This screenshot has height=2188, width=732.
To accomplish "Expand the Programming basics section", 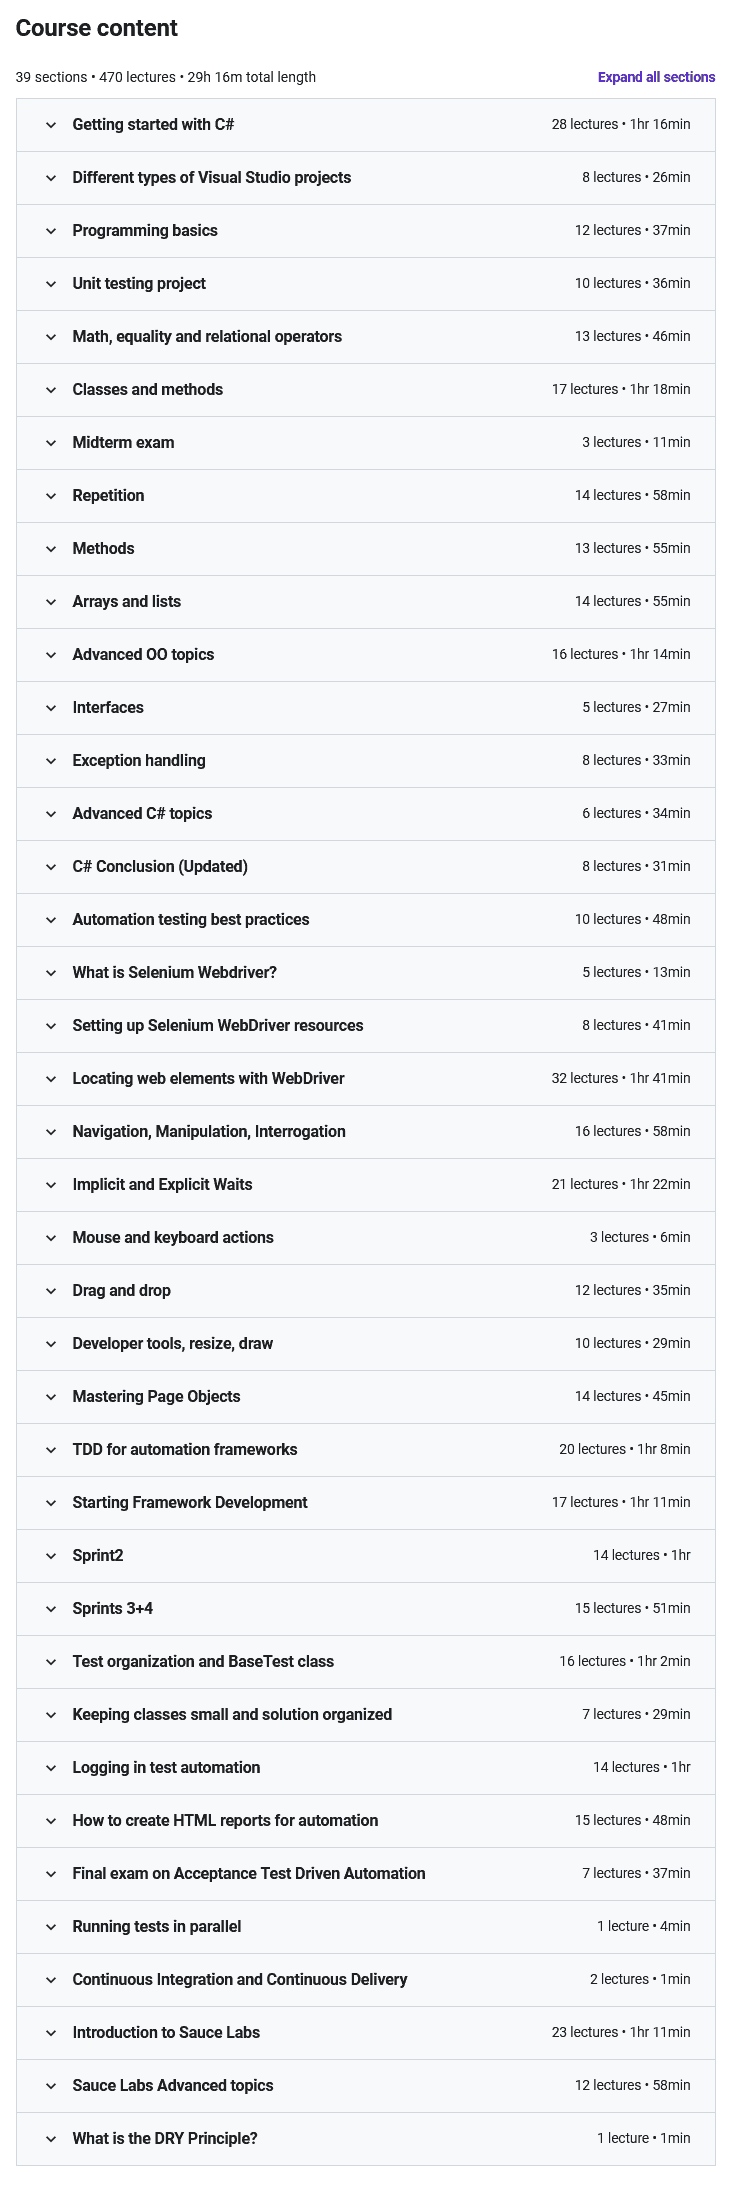I will (145, 231).
